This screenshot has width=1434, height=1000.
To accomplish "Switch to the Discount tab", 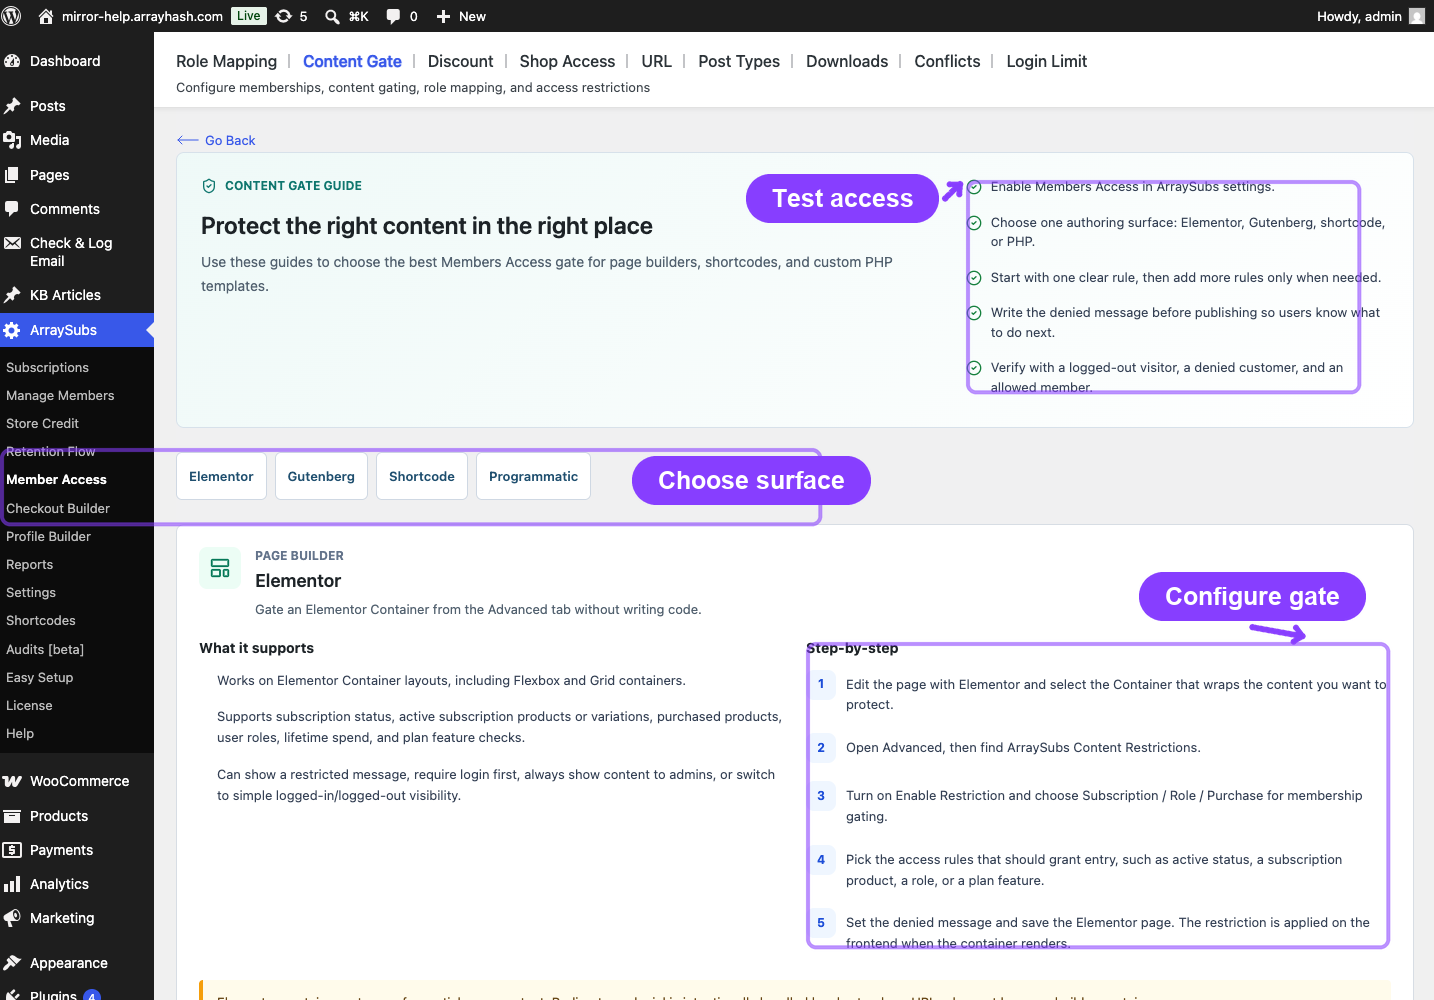I will [460, 61].
